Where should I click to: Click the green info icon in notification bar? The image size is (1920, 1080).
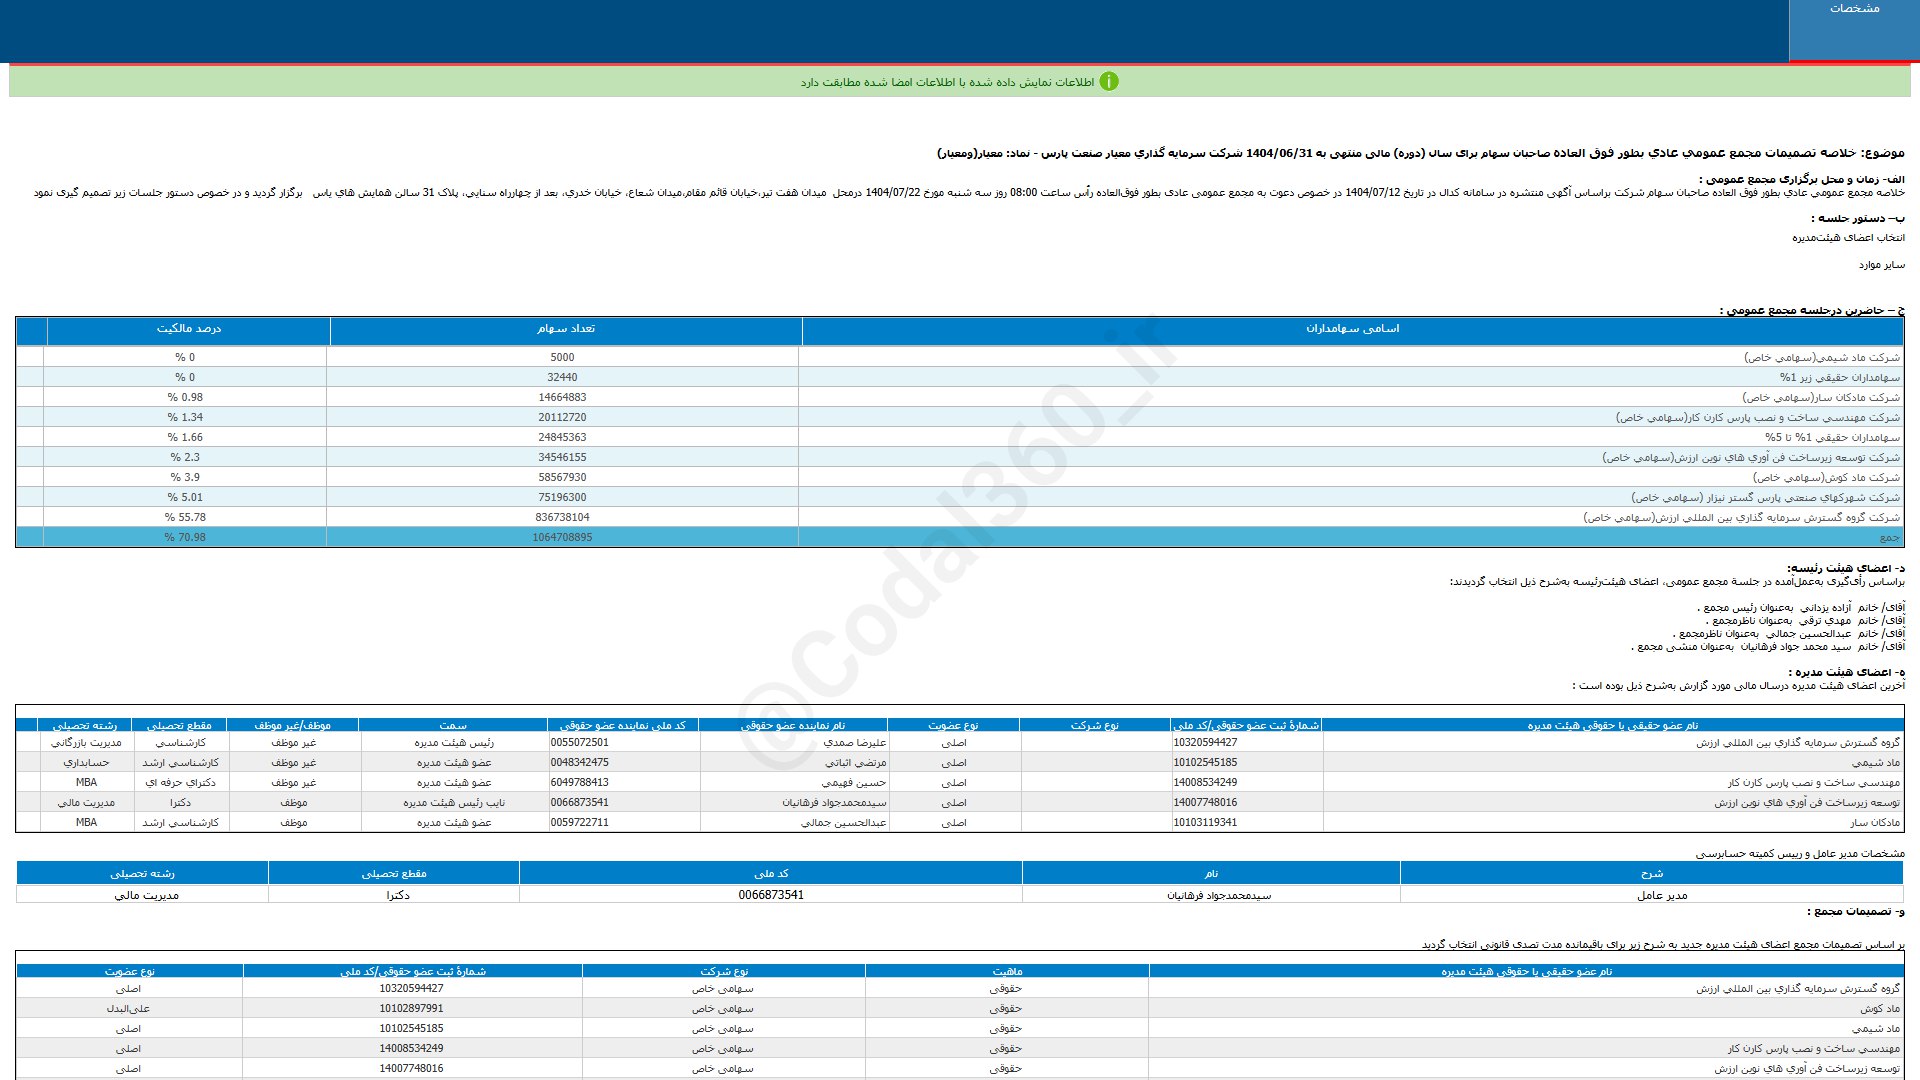click(x=1108, y=82)
